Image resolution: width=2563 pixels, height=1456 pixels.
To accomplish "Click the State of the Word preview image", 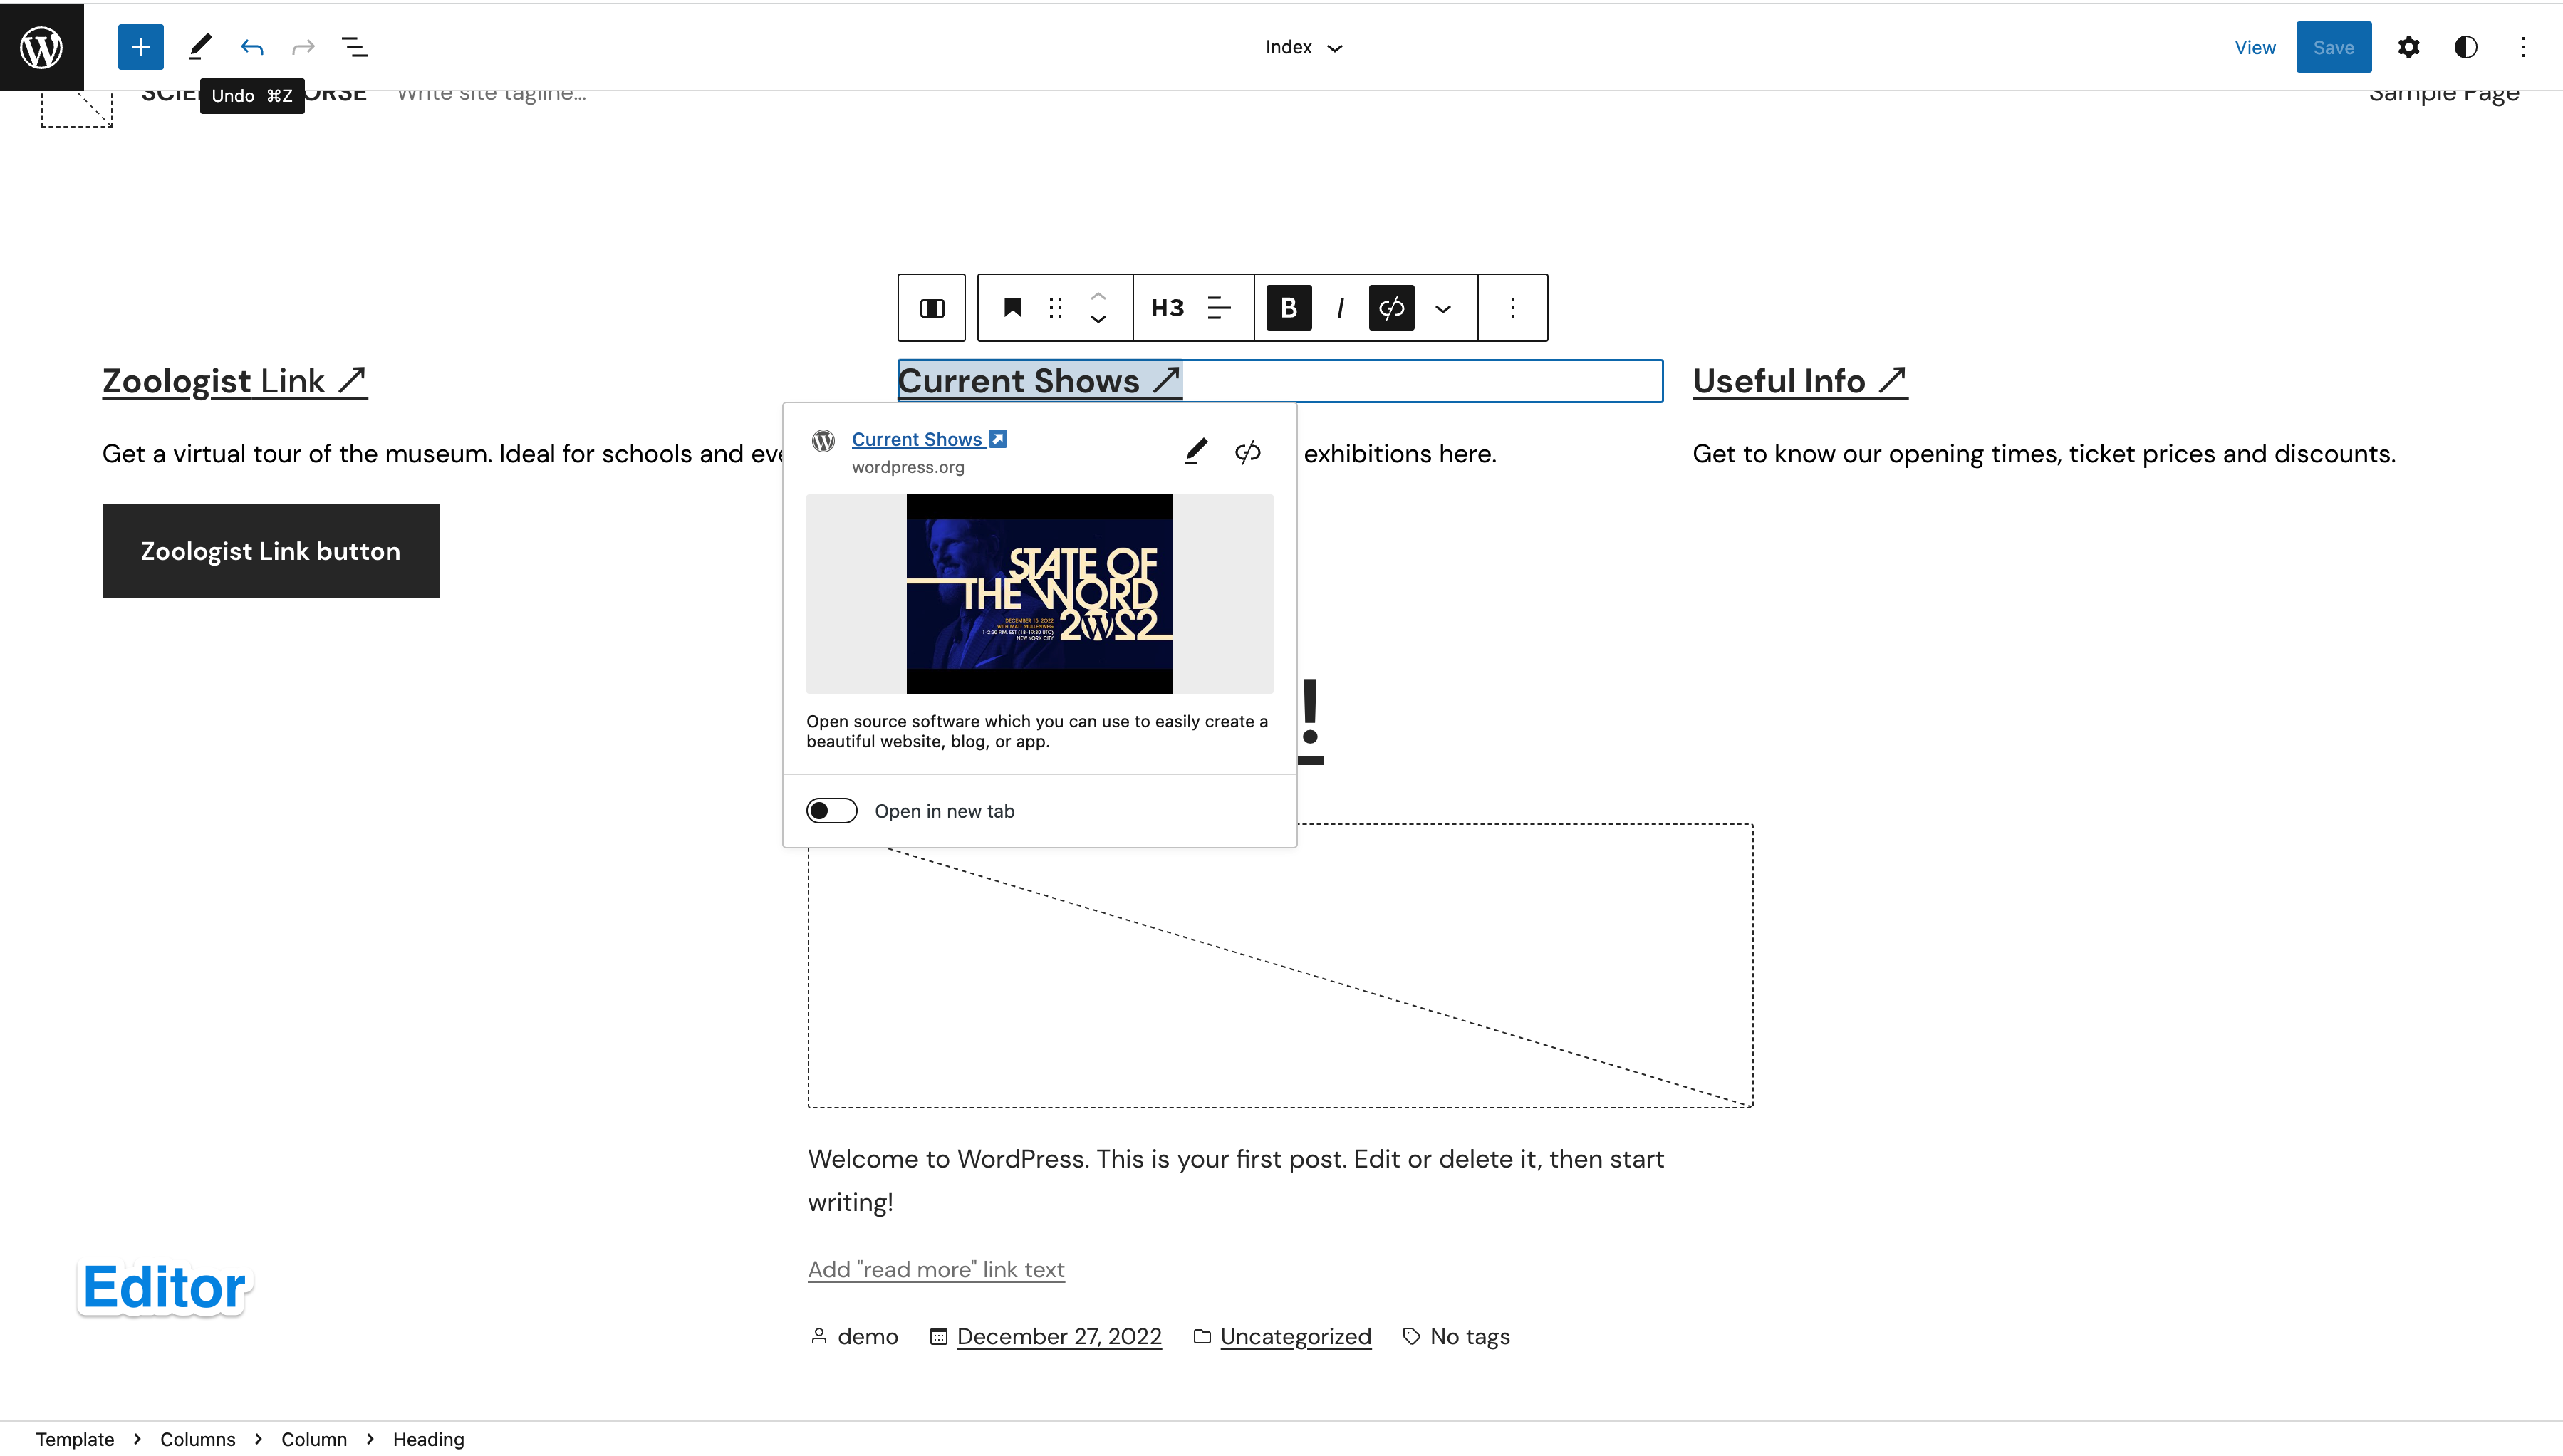I will point(1039,593).
